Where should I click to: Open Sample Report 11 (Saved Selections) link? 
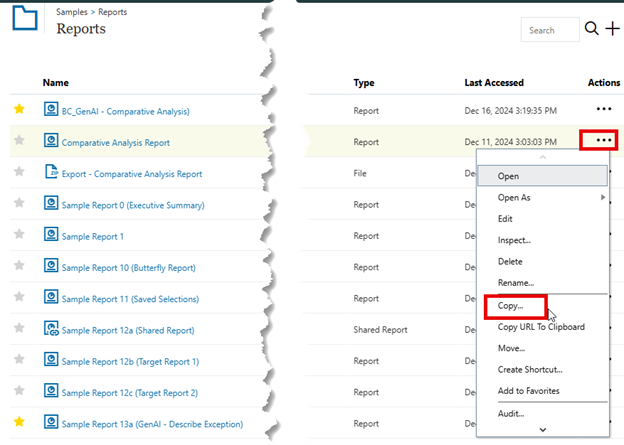pos(130,299)
